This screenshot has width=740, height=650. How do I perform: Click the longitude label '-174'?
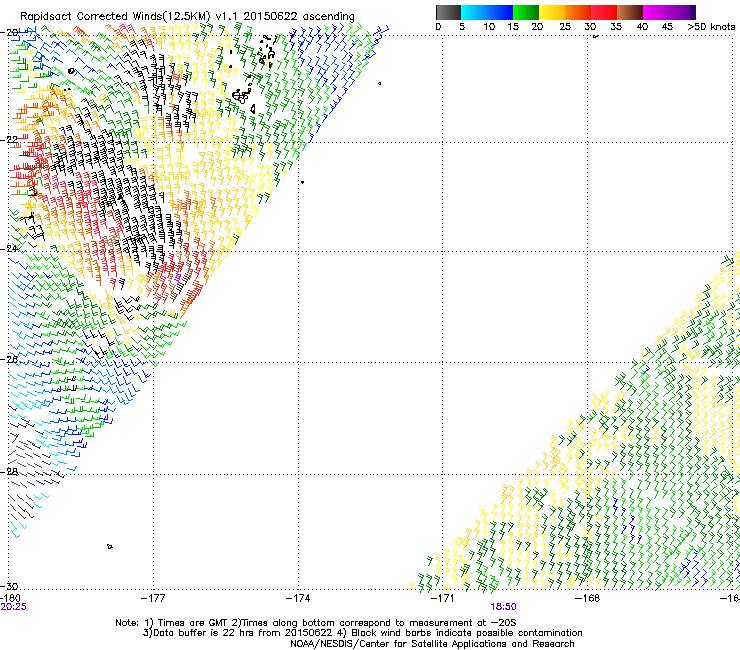[x=298, y=598]
